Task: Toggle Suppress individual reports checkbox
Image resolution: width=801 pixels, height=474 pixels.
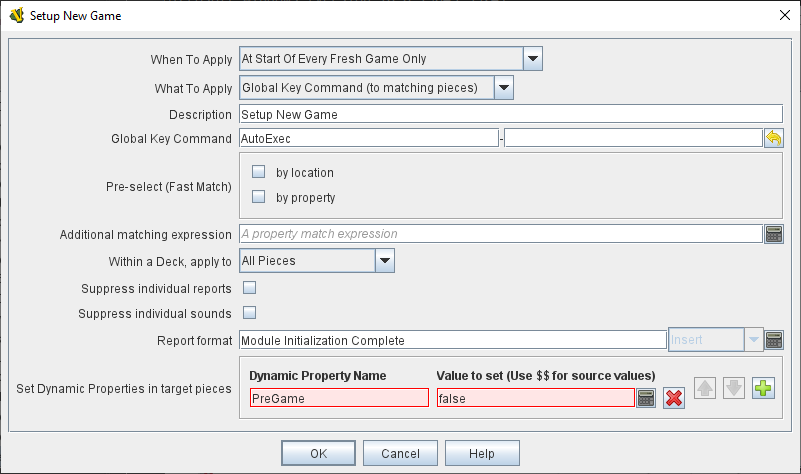Action: 249,288
